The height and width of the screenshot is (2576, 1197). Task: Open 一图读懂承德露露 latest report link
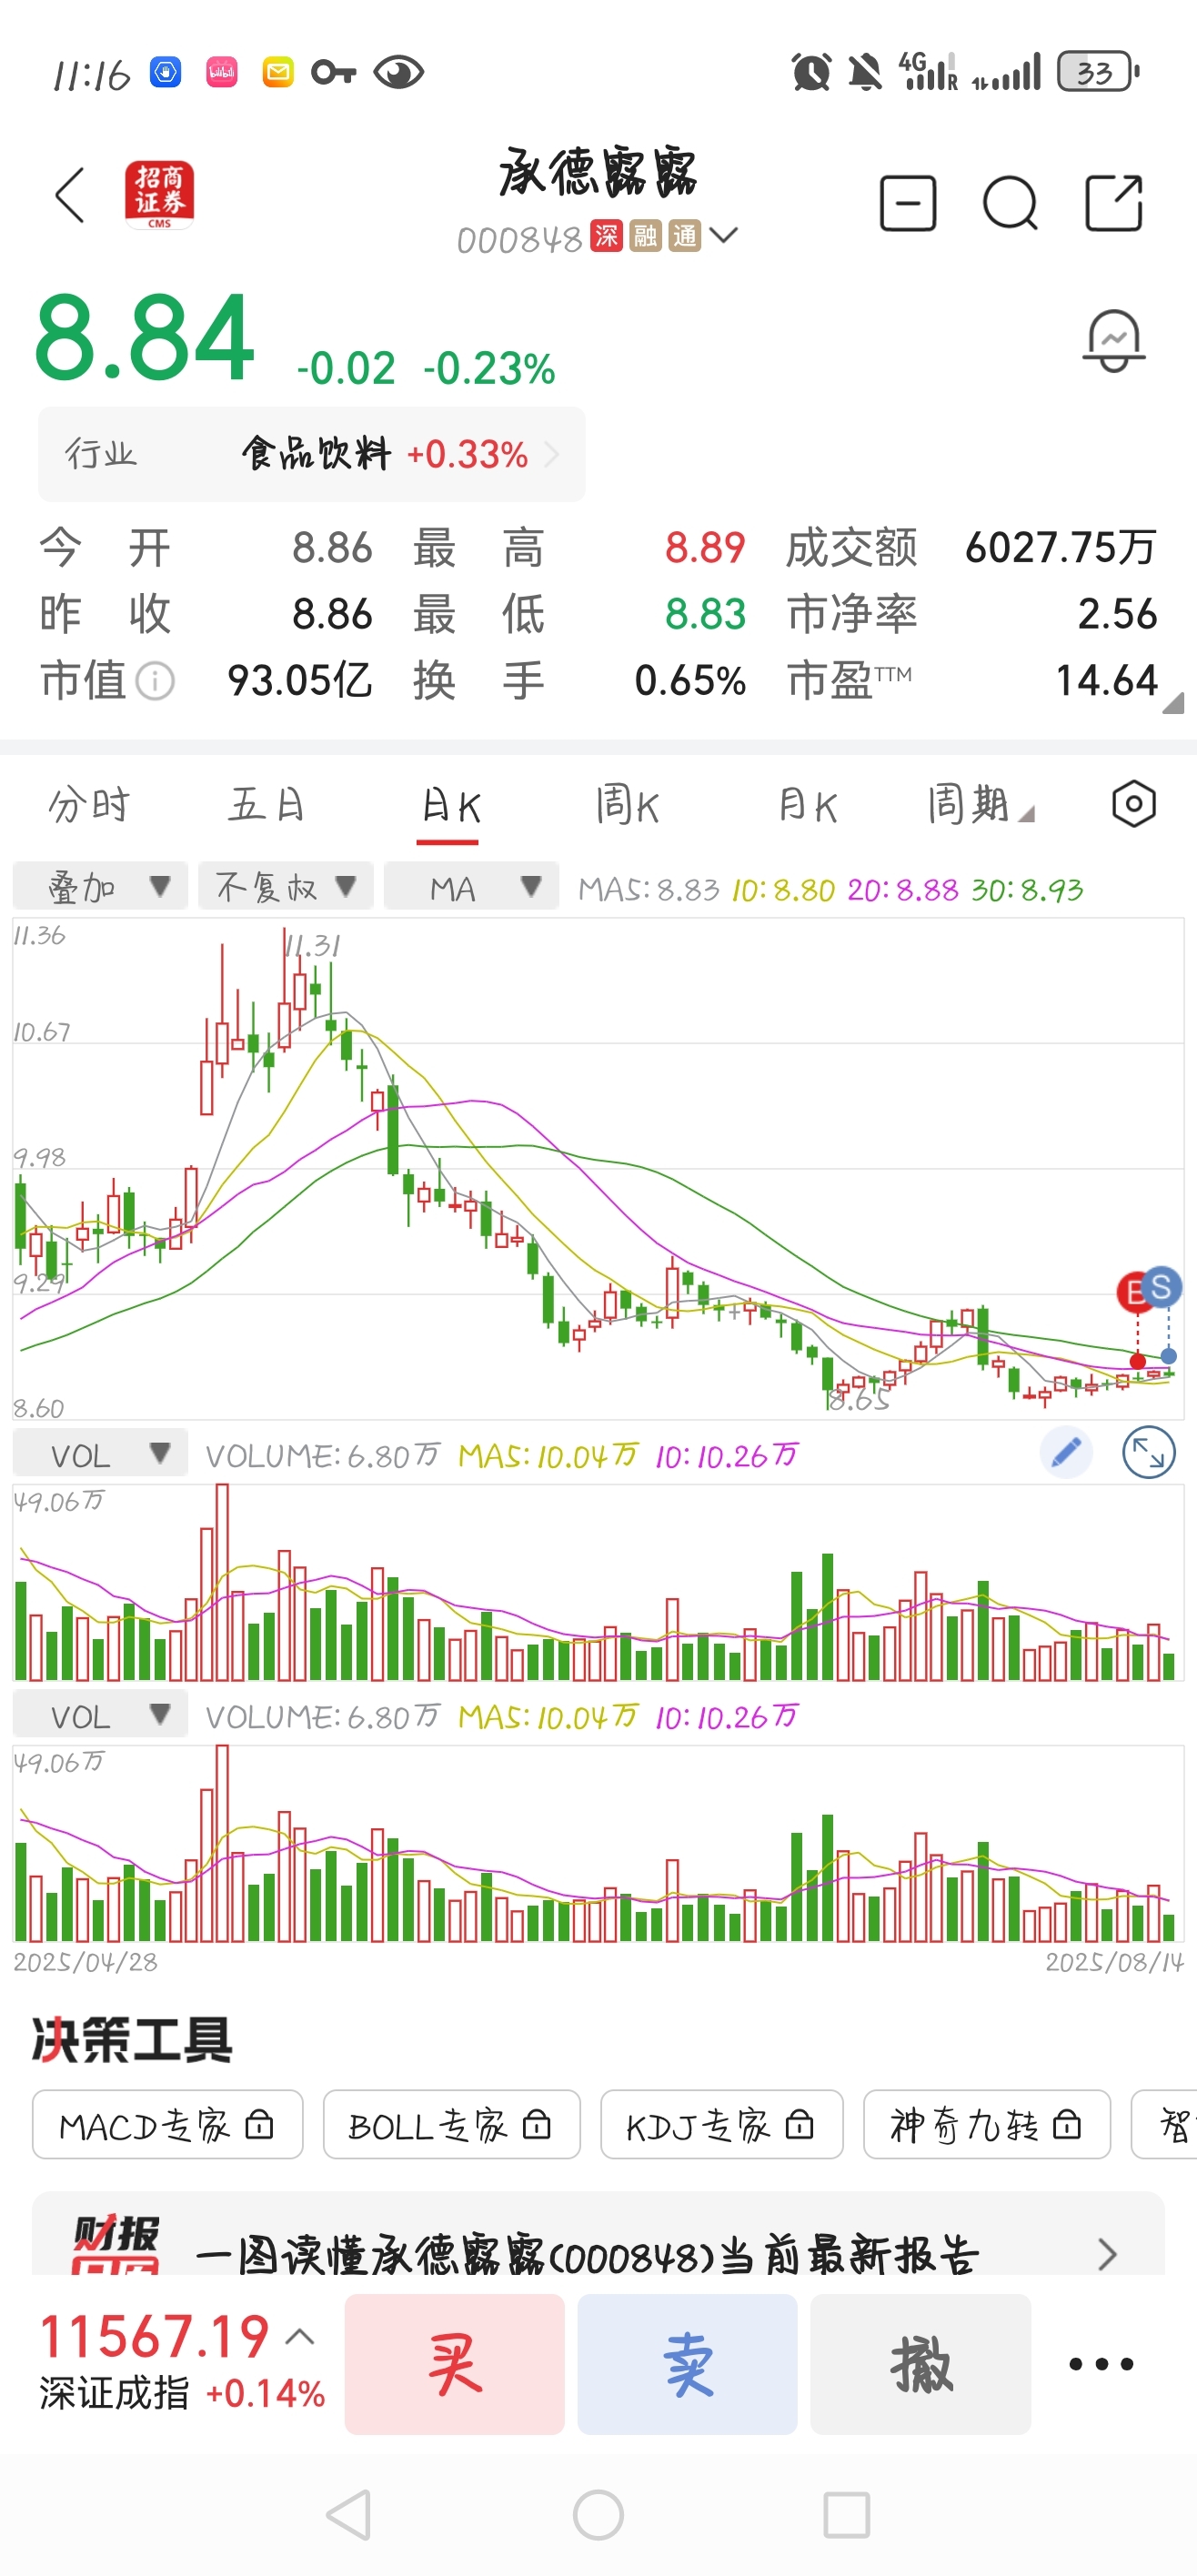pyautogui.click(x=587, y=2254)
